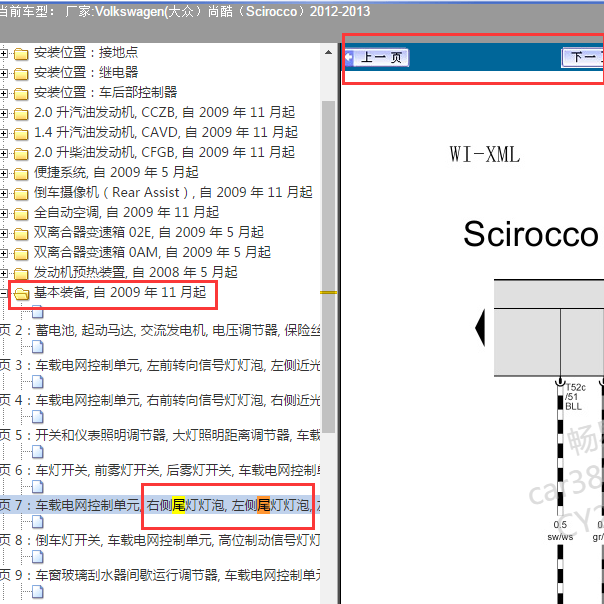Collapse the 基本装备 node
Viewport: 604px width, 604px height.
(x=3, y=294)
